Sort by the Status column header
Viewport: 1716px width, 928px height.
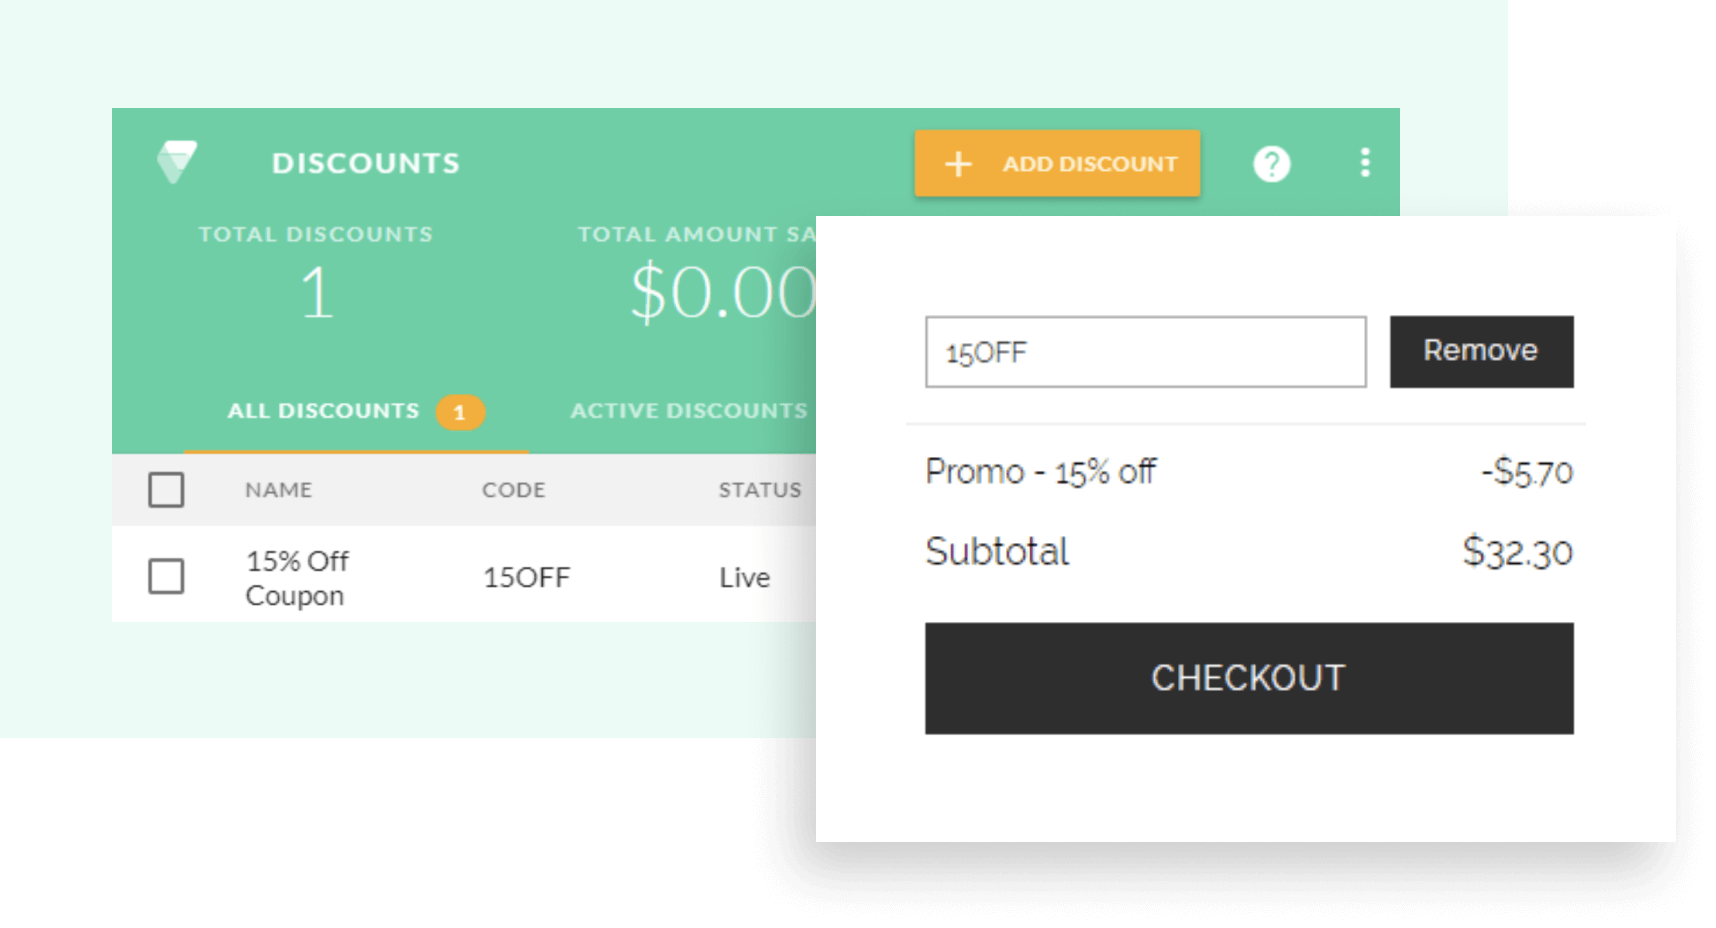(x=760, y=490)
